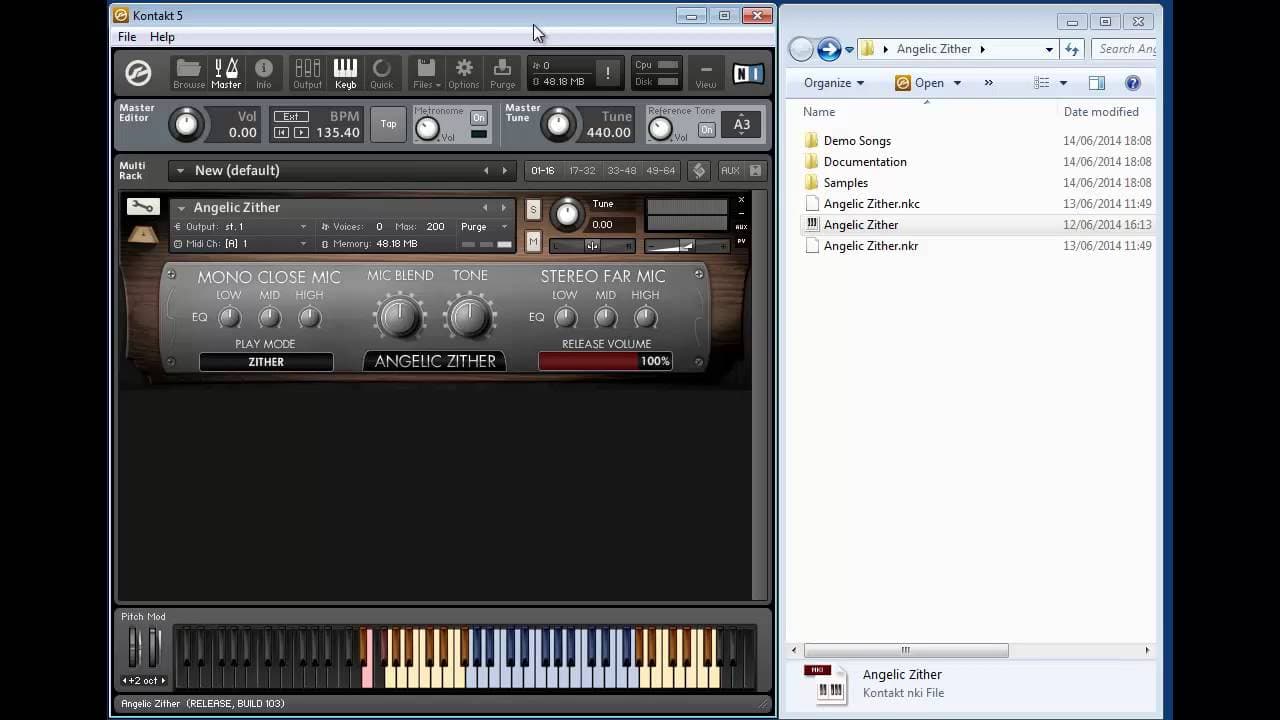1280x720 pixels.
Task: Click the Native Instruments NI logo
Action: pos(748,73)
